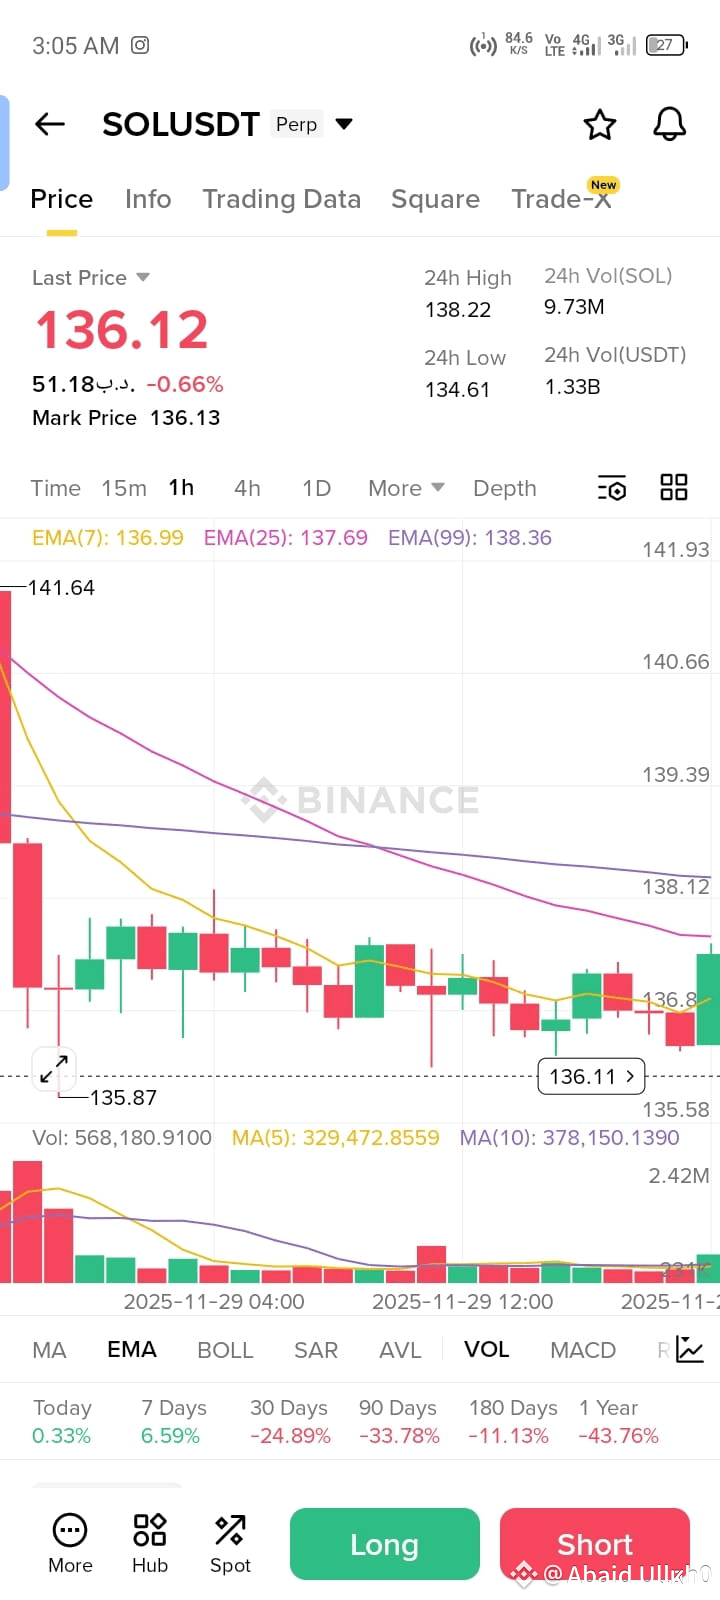Viewport: 720px width, 1600px height.
Task: Tap the SOLUSDT pair title
Action: 181,124
